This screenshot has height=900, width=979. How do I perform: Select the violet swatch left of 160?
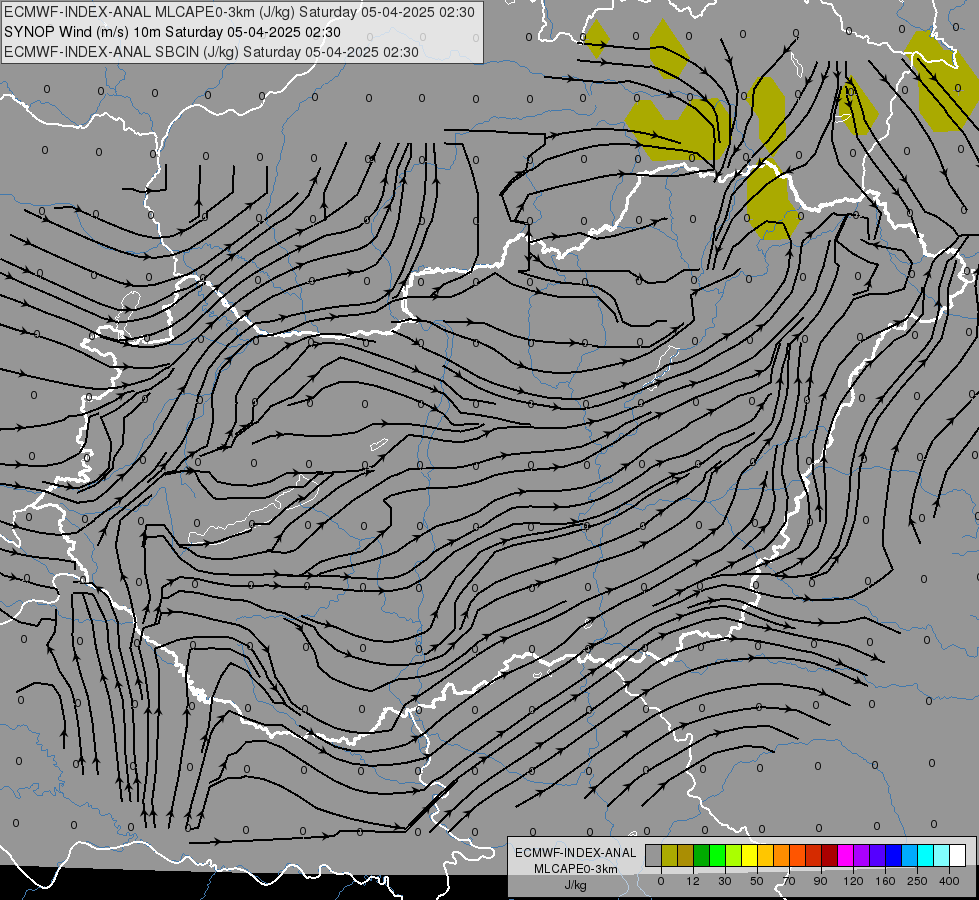point(878,855)
